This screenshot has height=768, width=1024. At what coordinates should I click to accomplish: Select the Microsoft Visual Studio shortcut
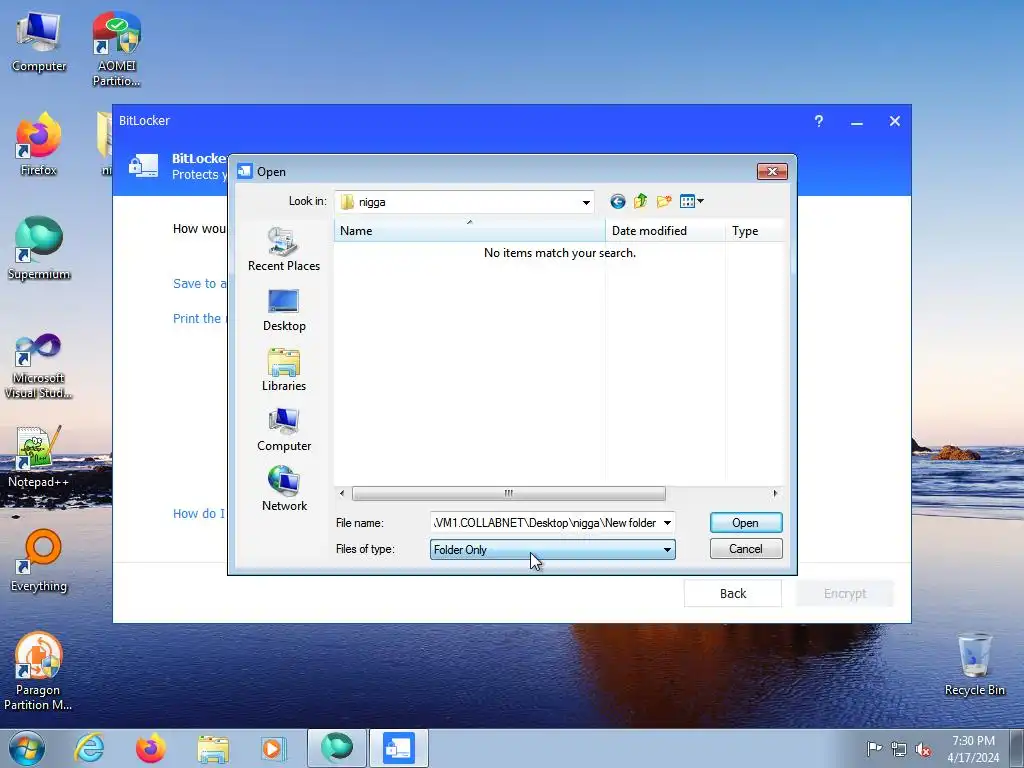click(x=39, y=366)
